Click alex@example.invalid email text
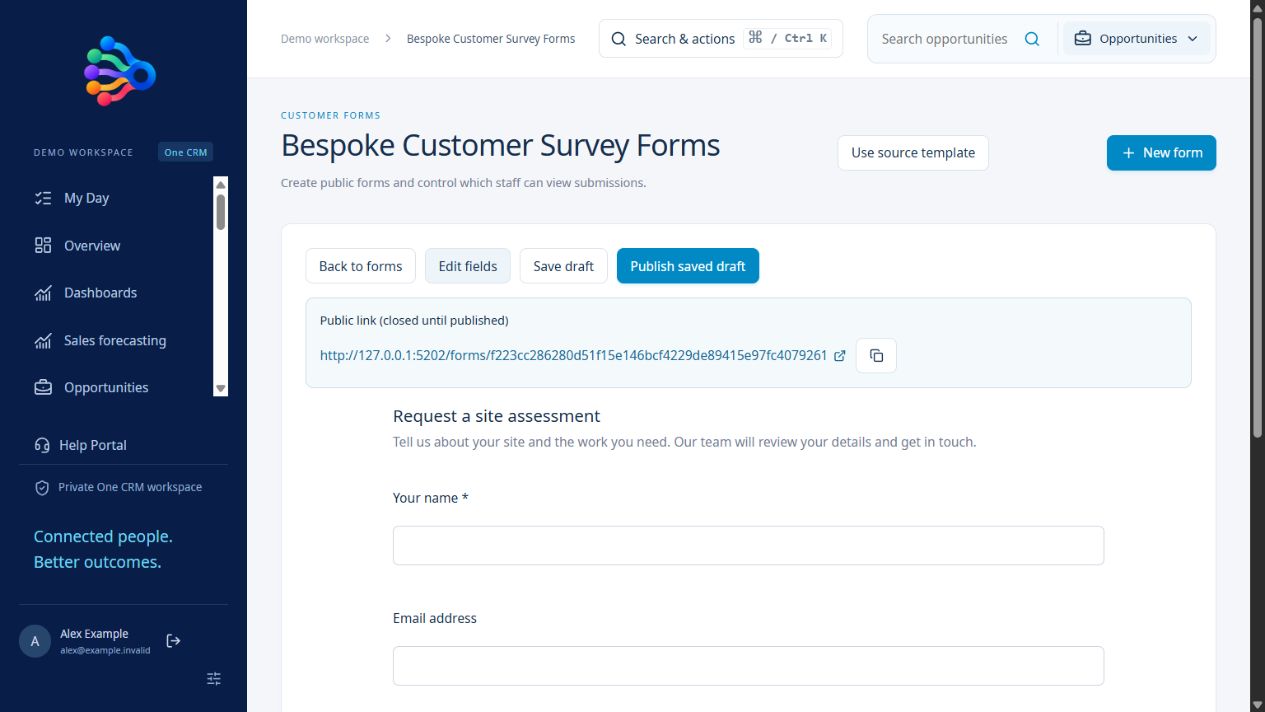Viewport: 1265px width, 712px height. click(x=105, y=650)
